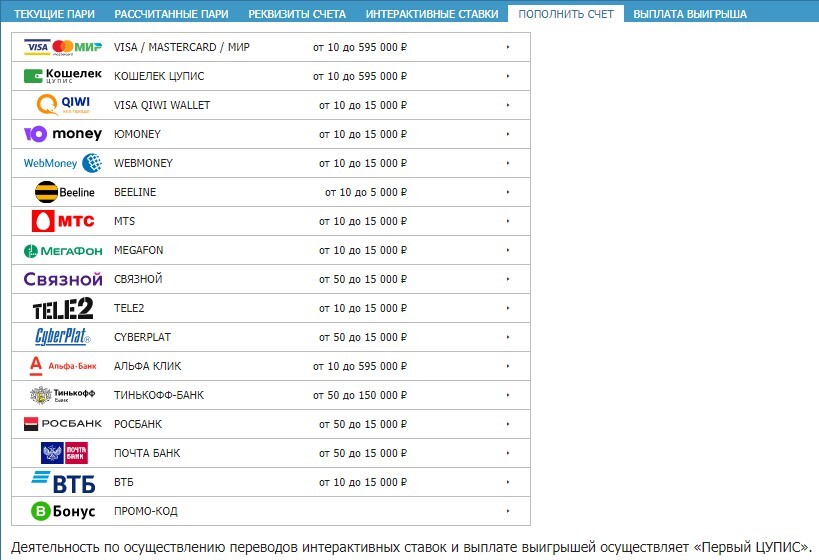
Task: Click the Visa/Mastercard/МИР card logos
Action: click(x=63, y=47)
